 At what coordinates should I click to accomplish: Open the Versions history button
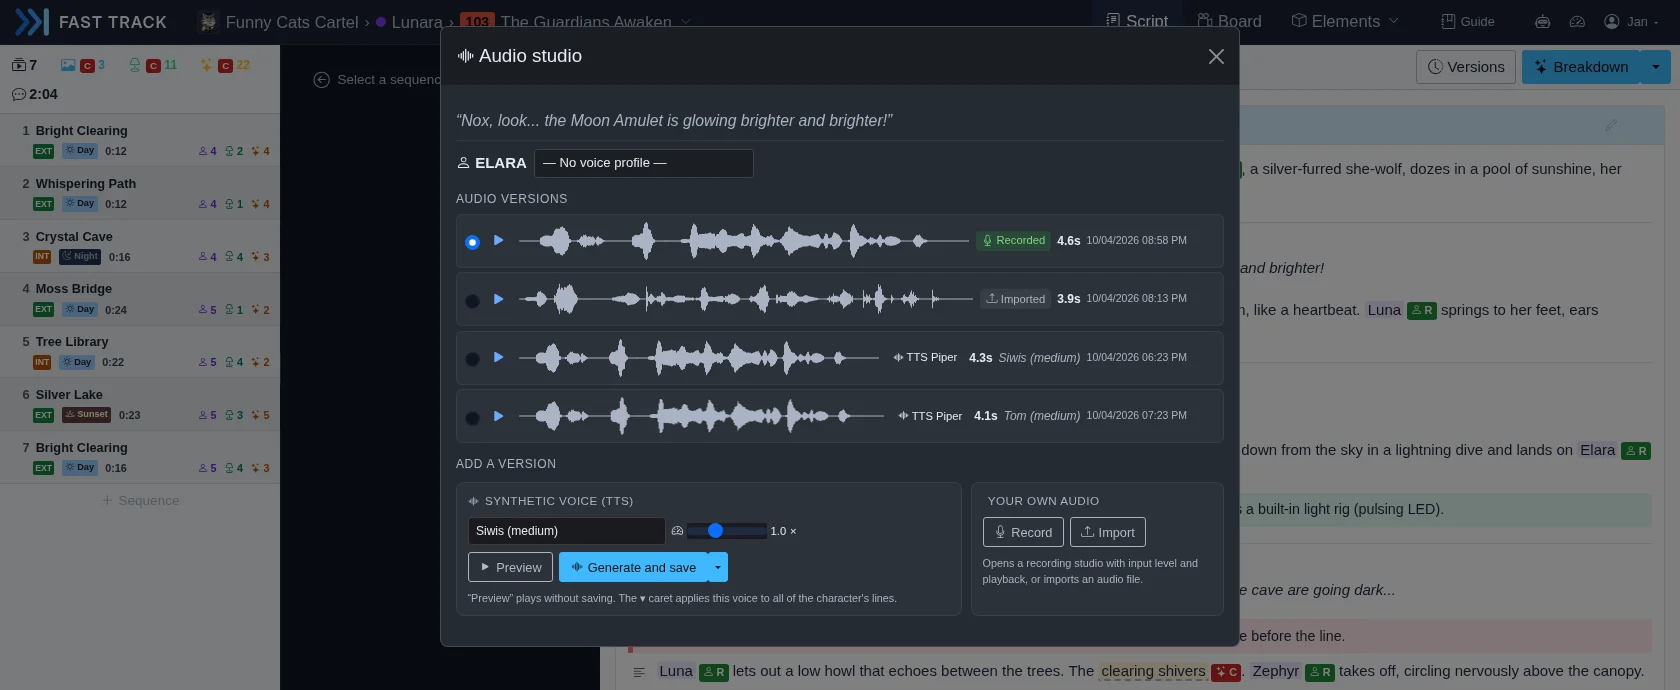coord(1466,67)
